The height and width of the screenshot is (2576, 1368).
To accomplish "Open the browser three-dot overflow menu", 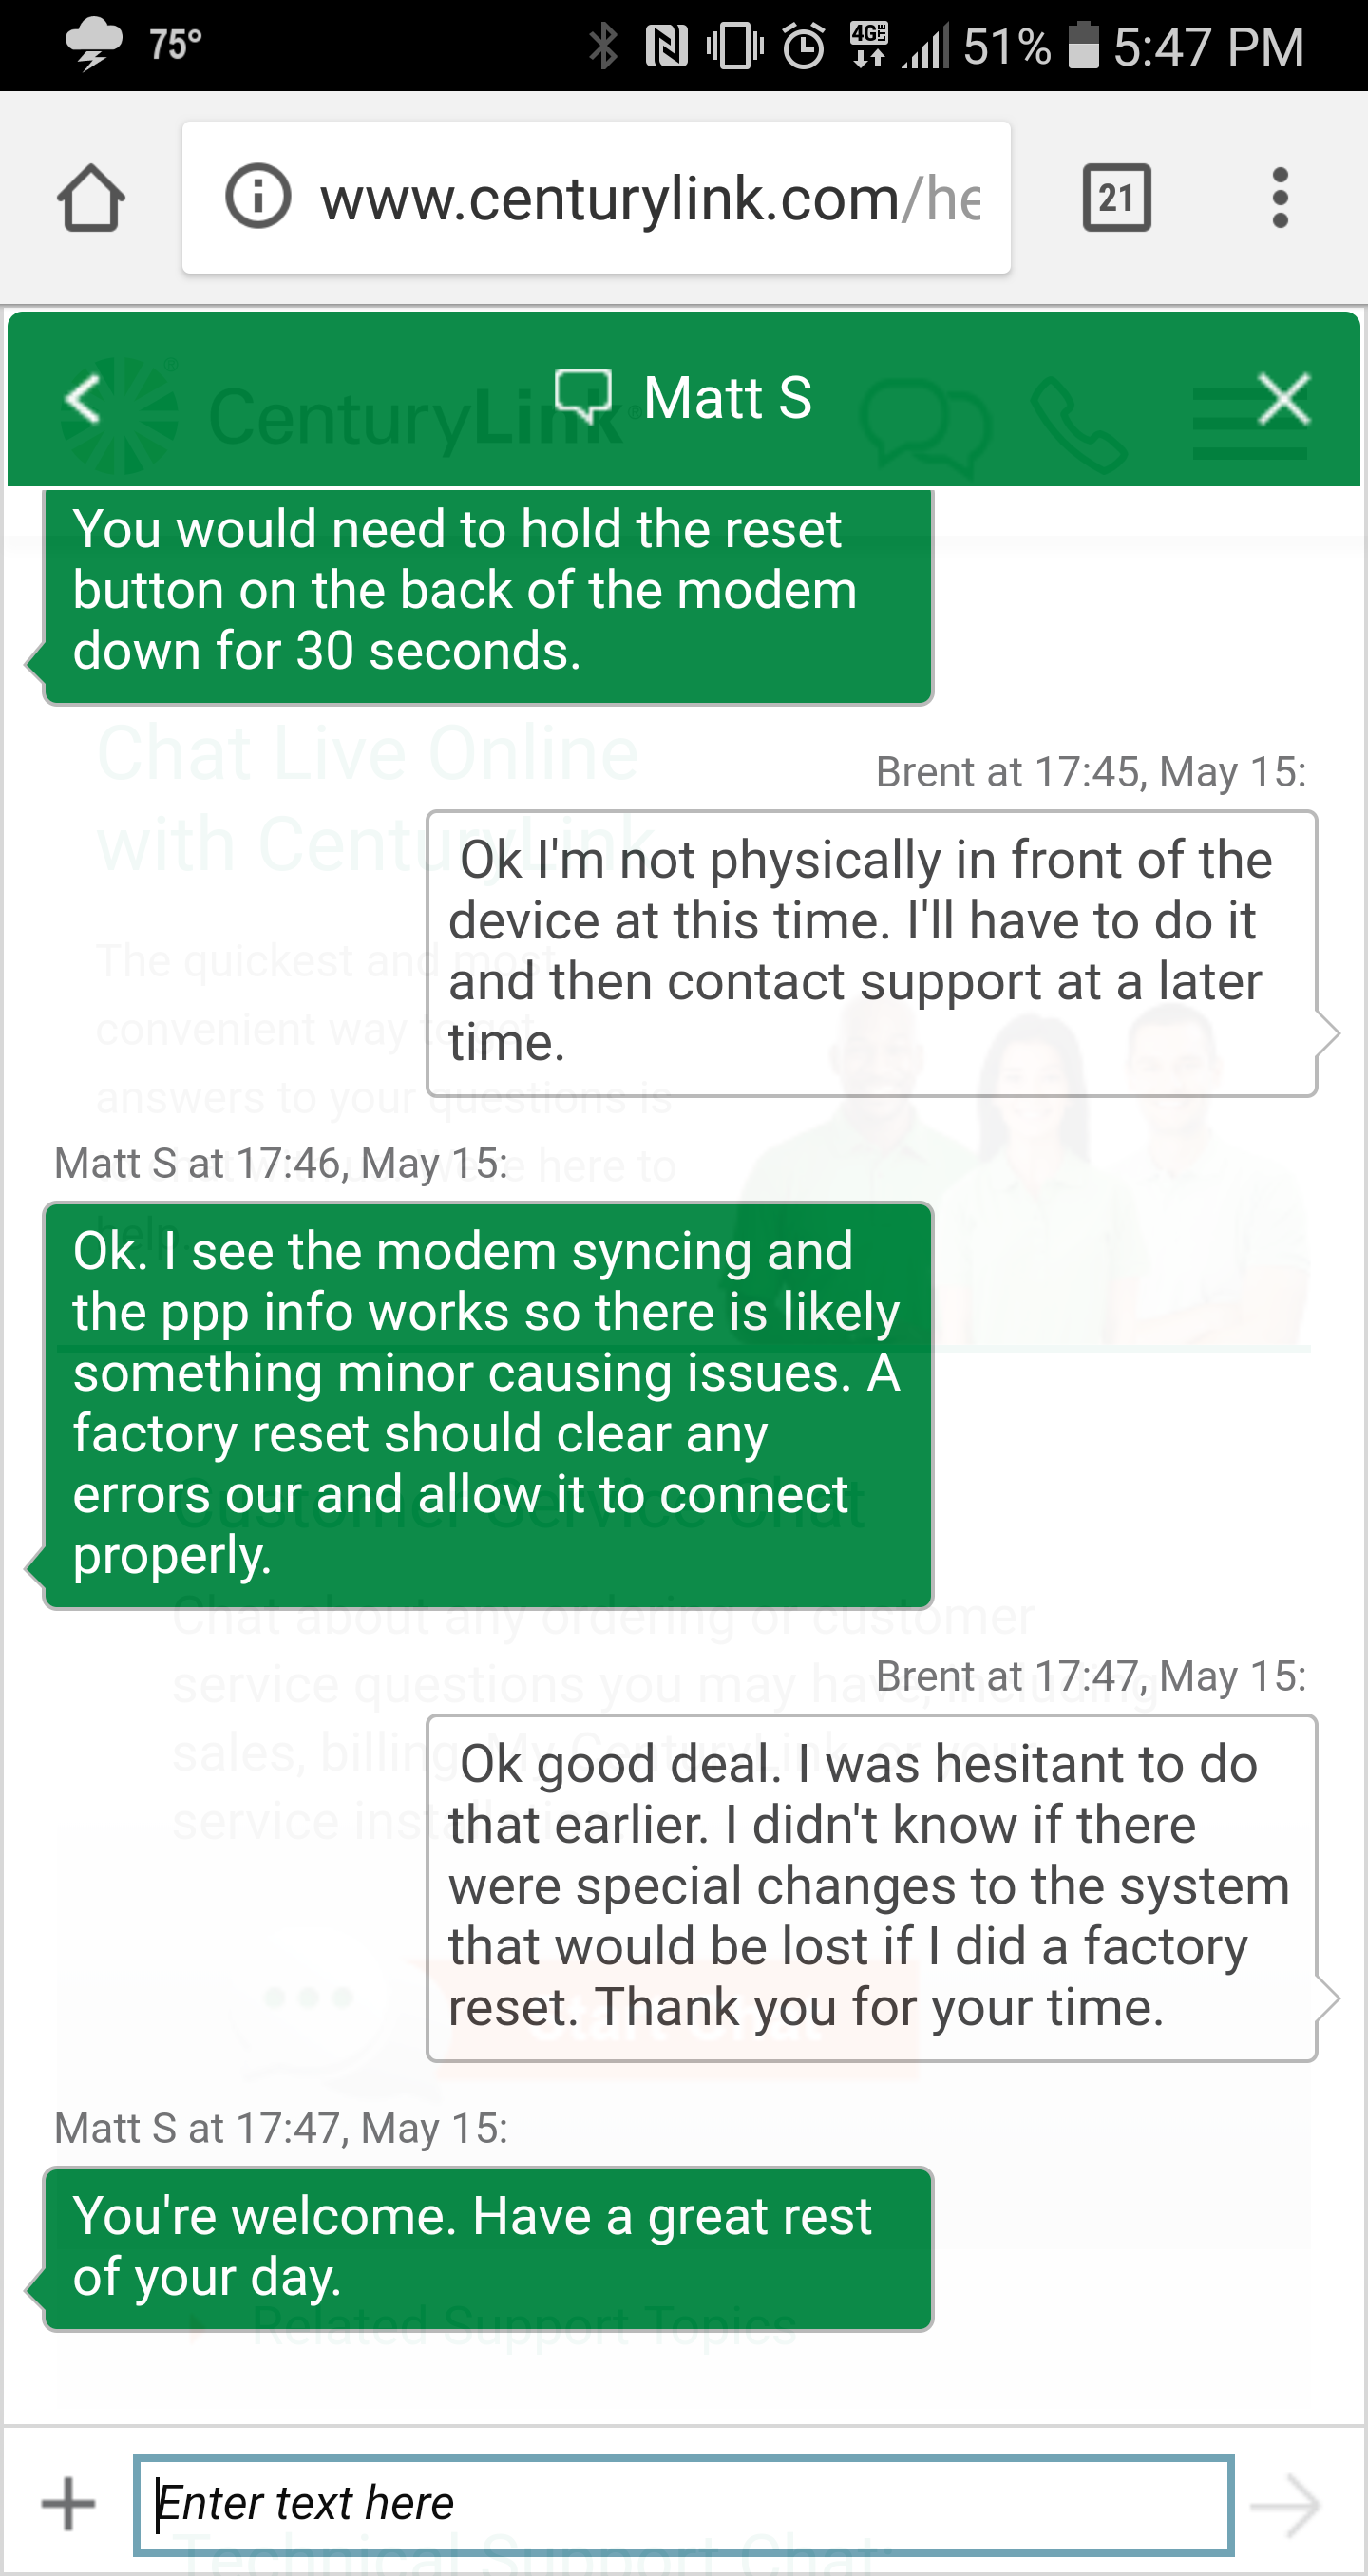I will [1279, 198].
